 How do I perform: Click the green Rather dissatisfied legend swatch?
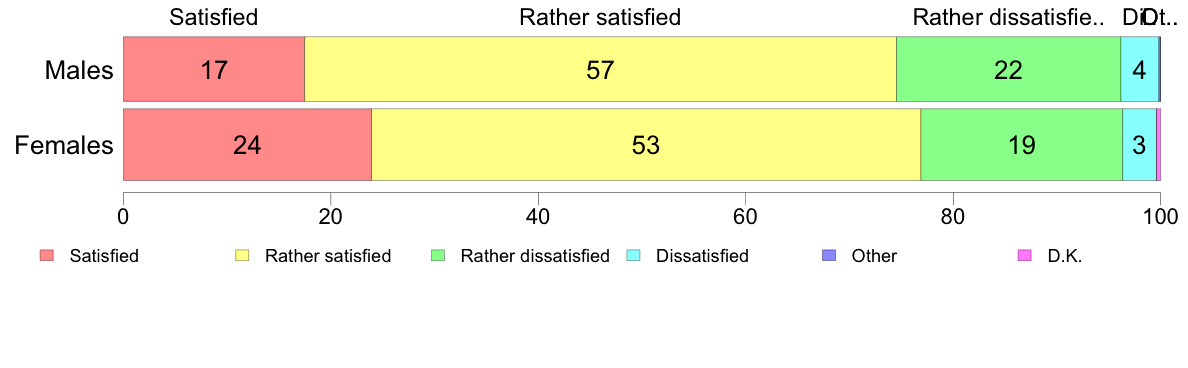[438, 256]
